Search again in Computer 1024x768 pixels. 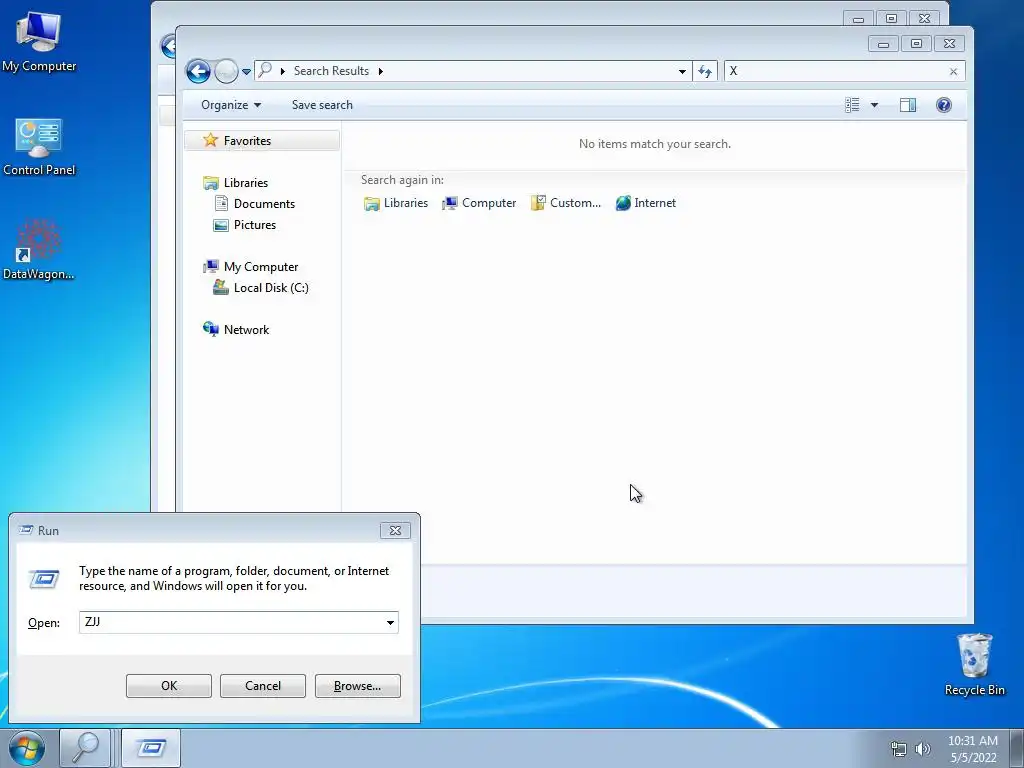pos(479,203)
